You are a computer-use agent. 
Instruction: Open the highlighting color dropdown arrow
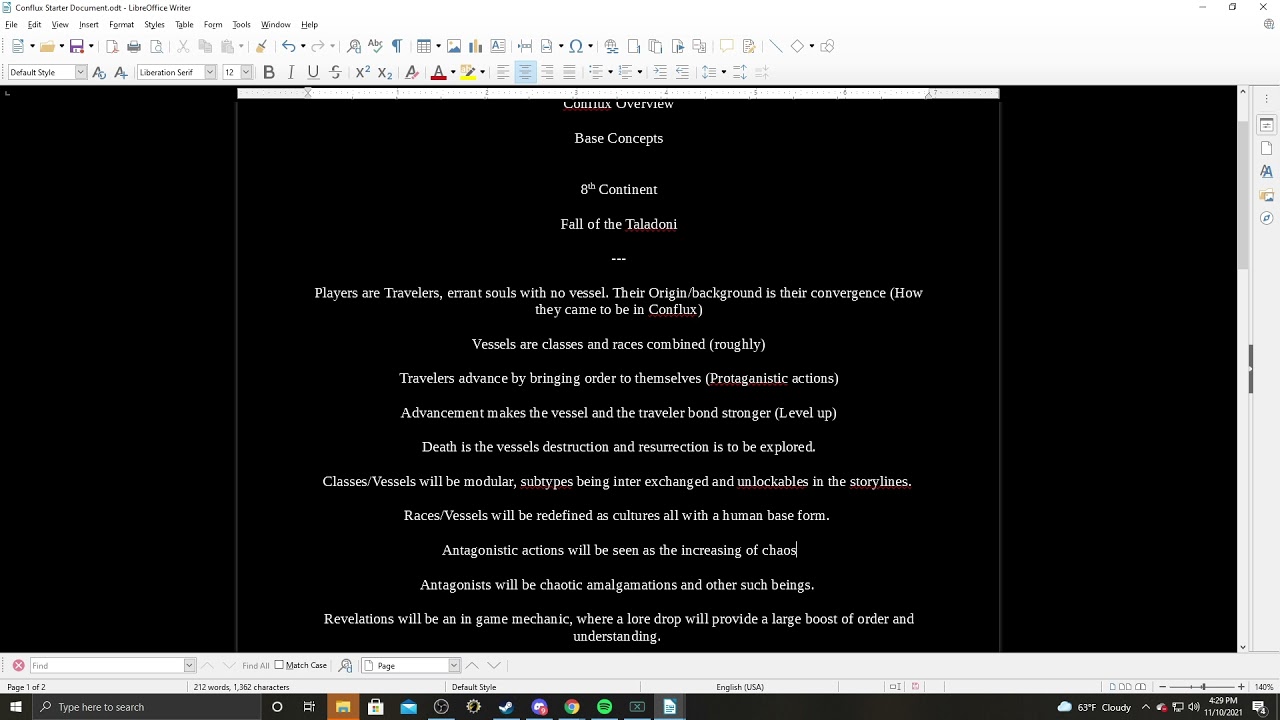point(482,72)
